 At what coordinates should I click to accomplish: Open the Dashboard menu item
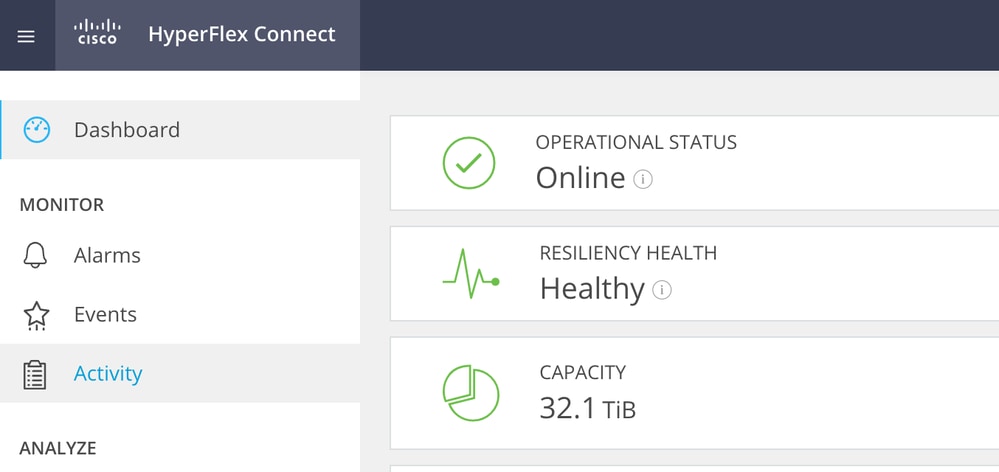[127, 130]
